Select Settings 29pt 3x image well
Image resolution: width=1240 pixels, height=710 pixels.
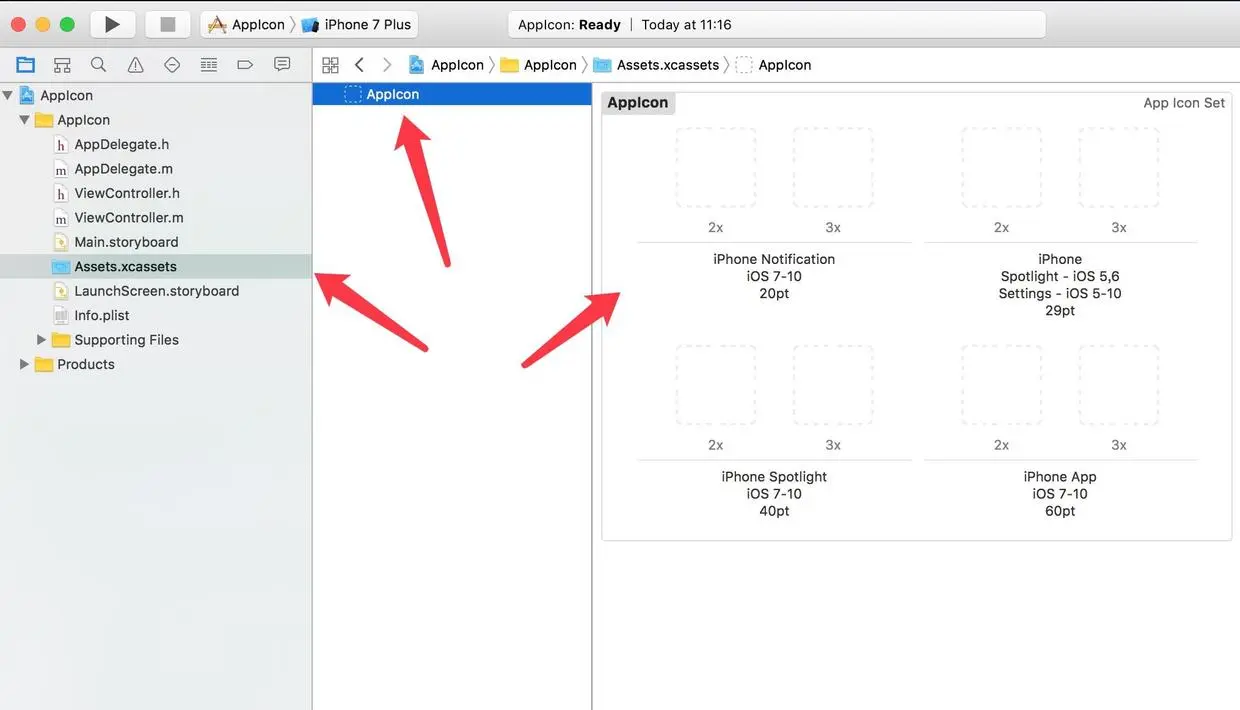[1119, 167]
